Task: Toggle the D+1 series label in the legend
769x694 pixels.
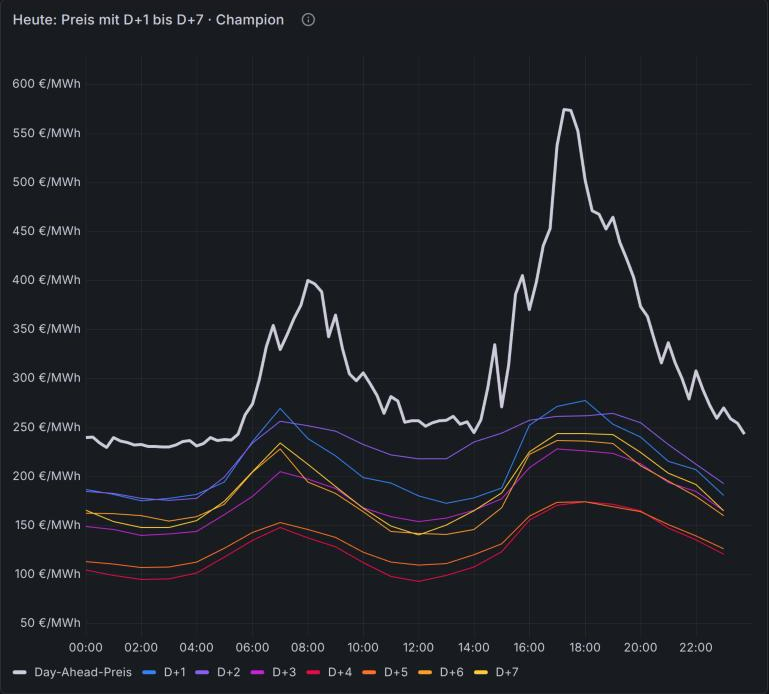Action: pyautogui.click(x=175, y=672)
